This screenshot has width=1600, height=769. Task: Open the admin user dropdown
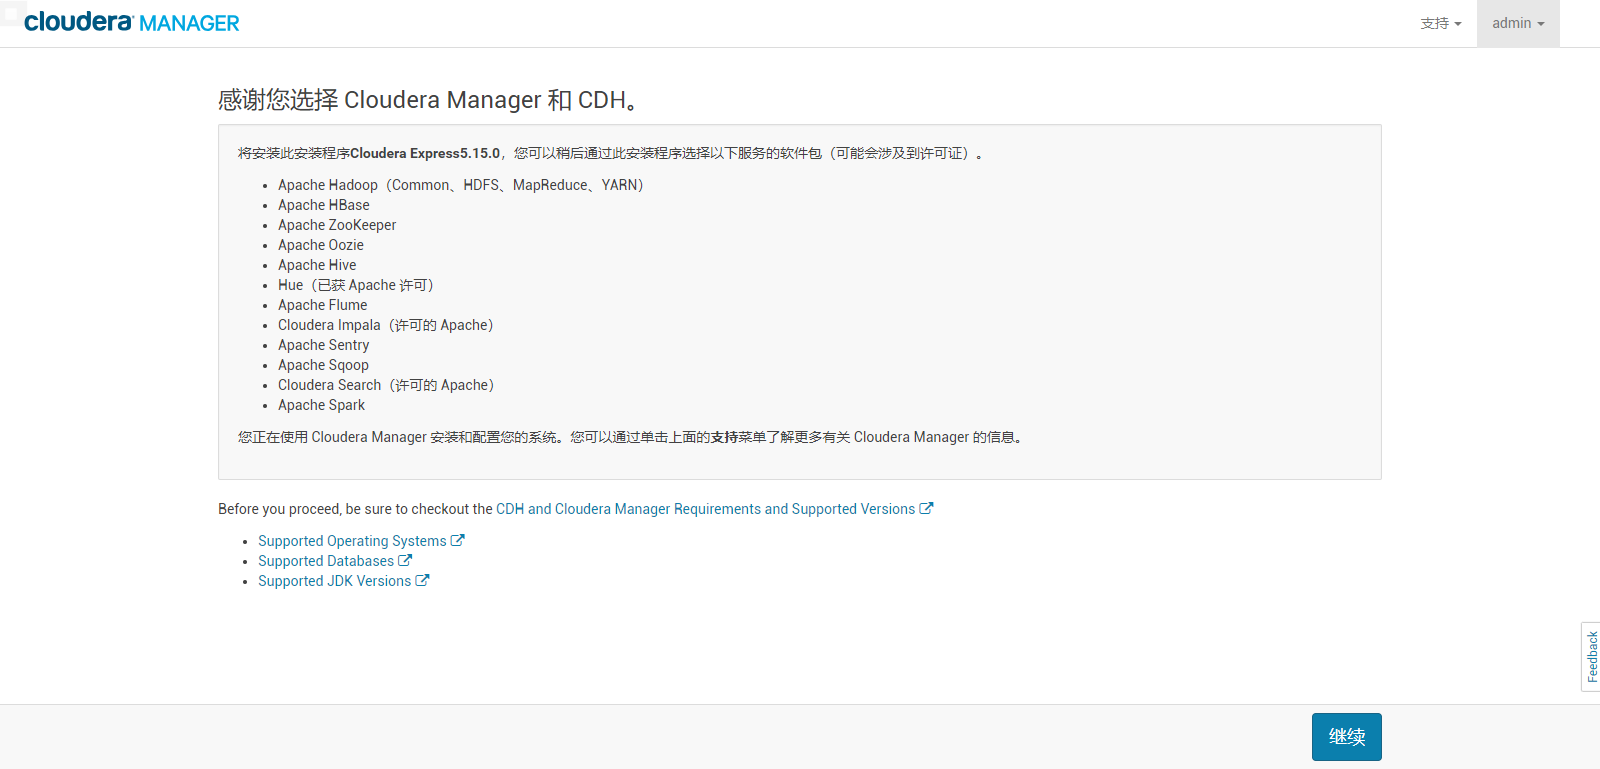pyautogui.click(x=1518, y=23)
